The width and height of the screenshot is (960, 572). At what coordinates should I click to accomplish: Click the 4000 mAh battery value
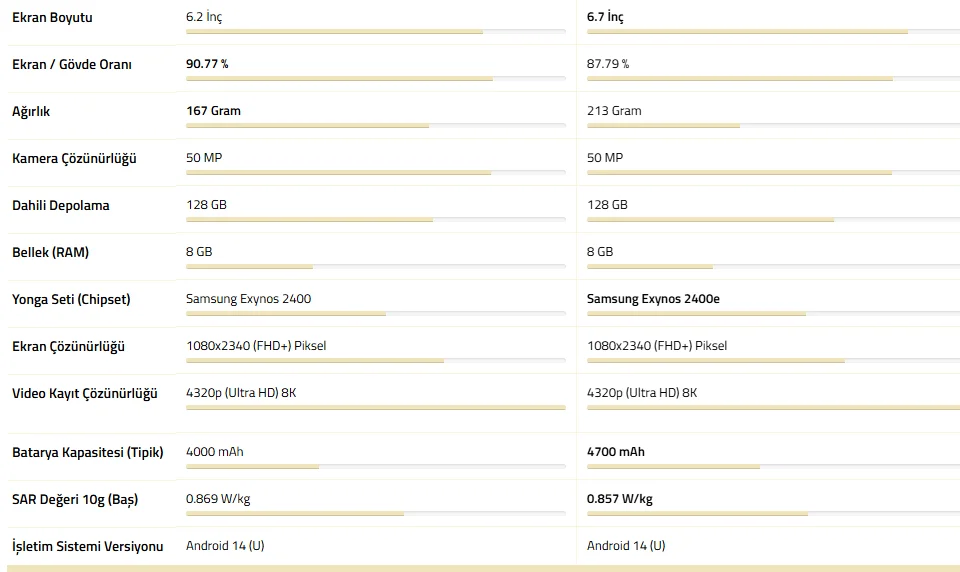pos(215,452)
